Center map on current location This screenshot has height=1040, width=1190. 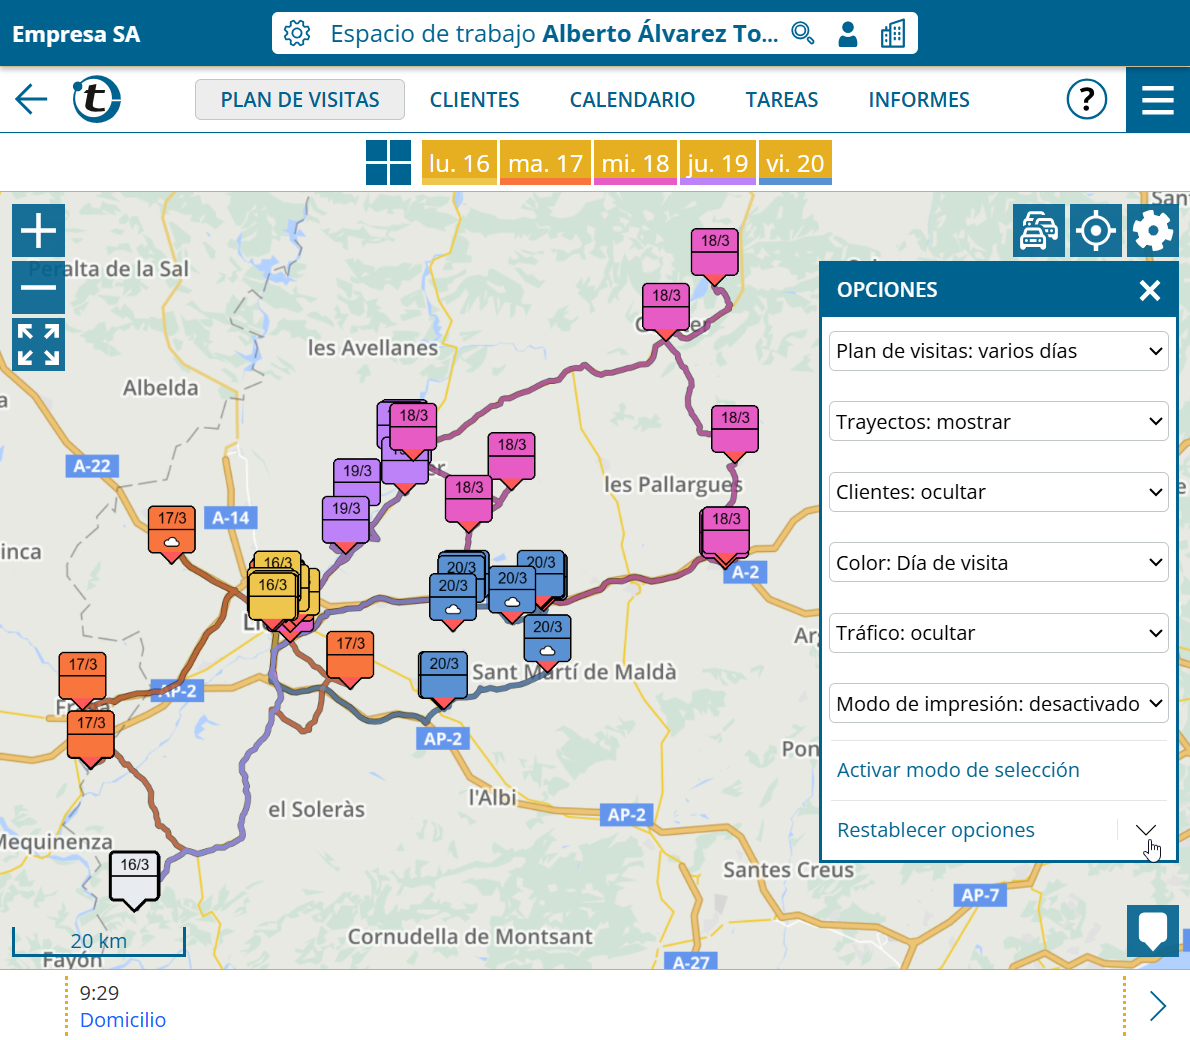pyautogui.click(x=1095, y=231)
